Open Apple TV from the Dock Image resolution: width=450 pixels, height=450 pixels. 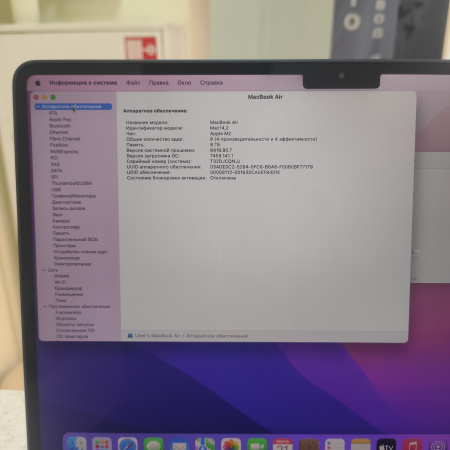pos(386,445)
